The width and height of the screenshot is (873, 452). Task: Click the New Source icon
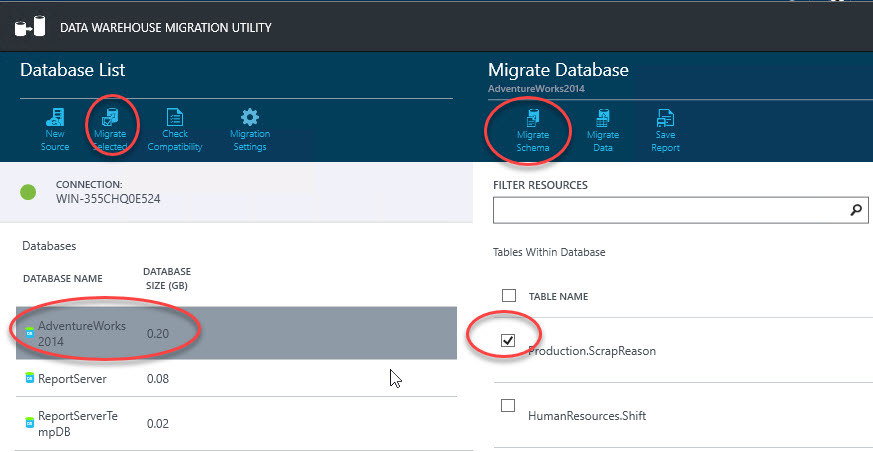coord(55,117)
